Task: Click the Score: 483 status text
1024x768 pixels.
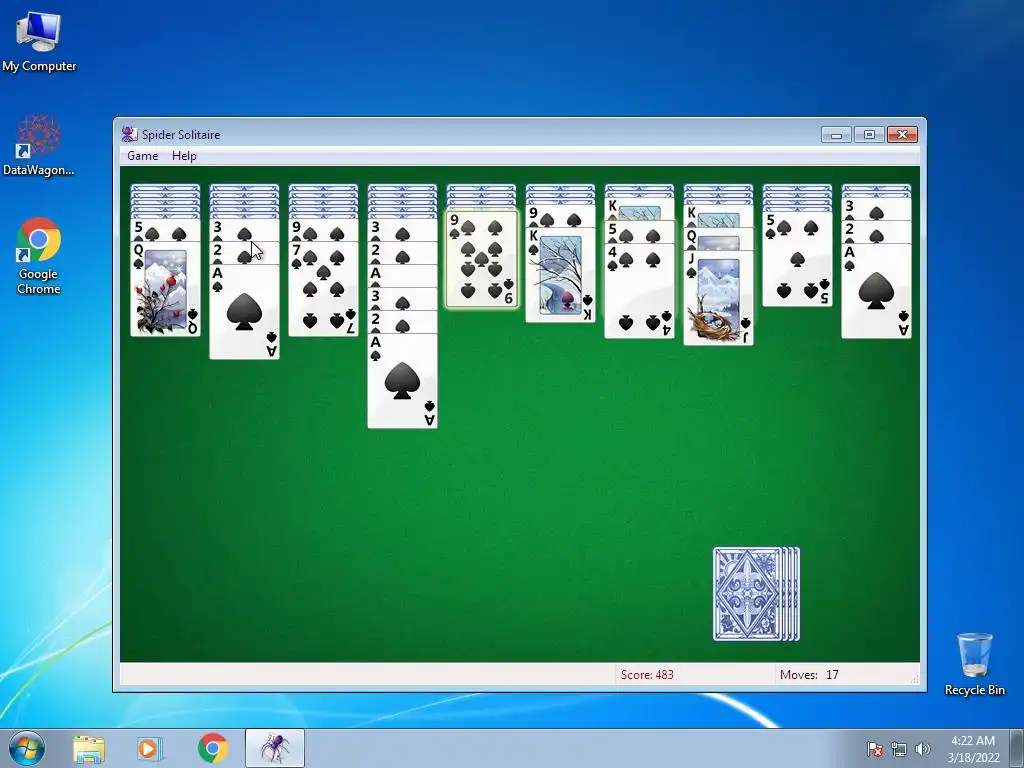Action: coord(647,675)
